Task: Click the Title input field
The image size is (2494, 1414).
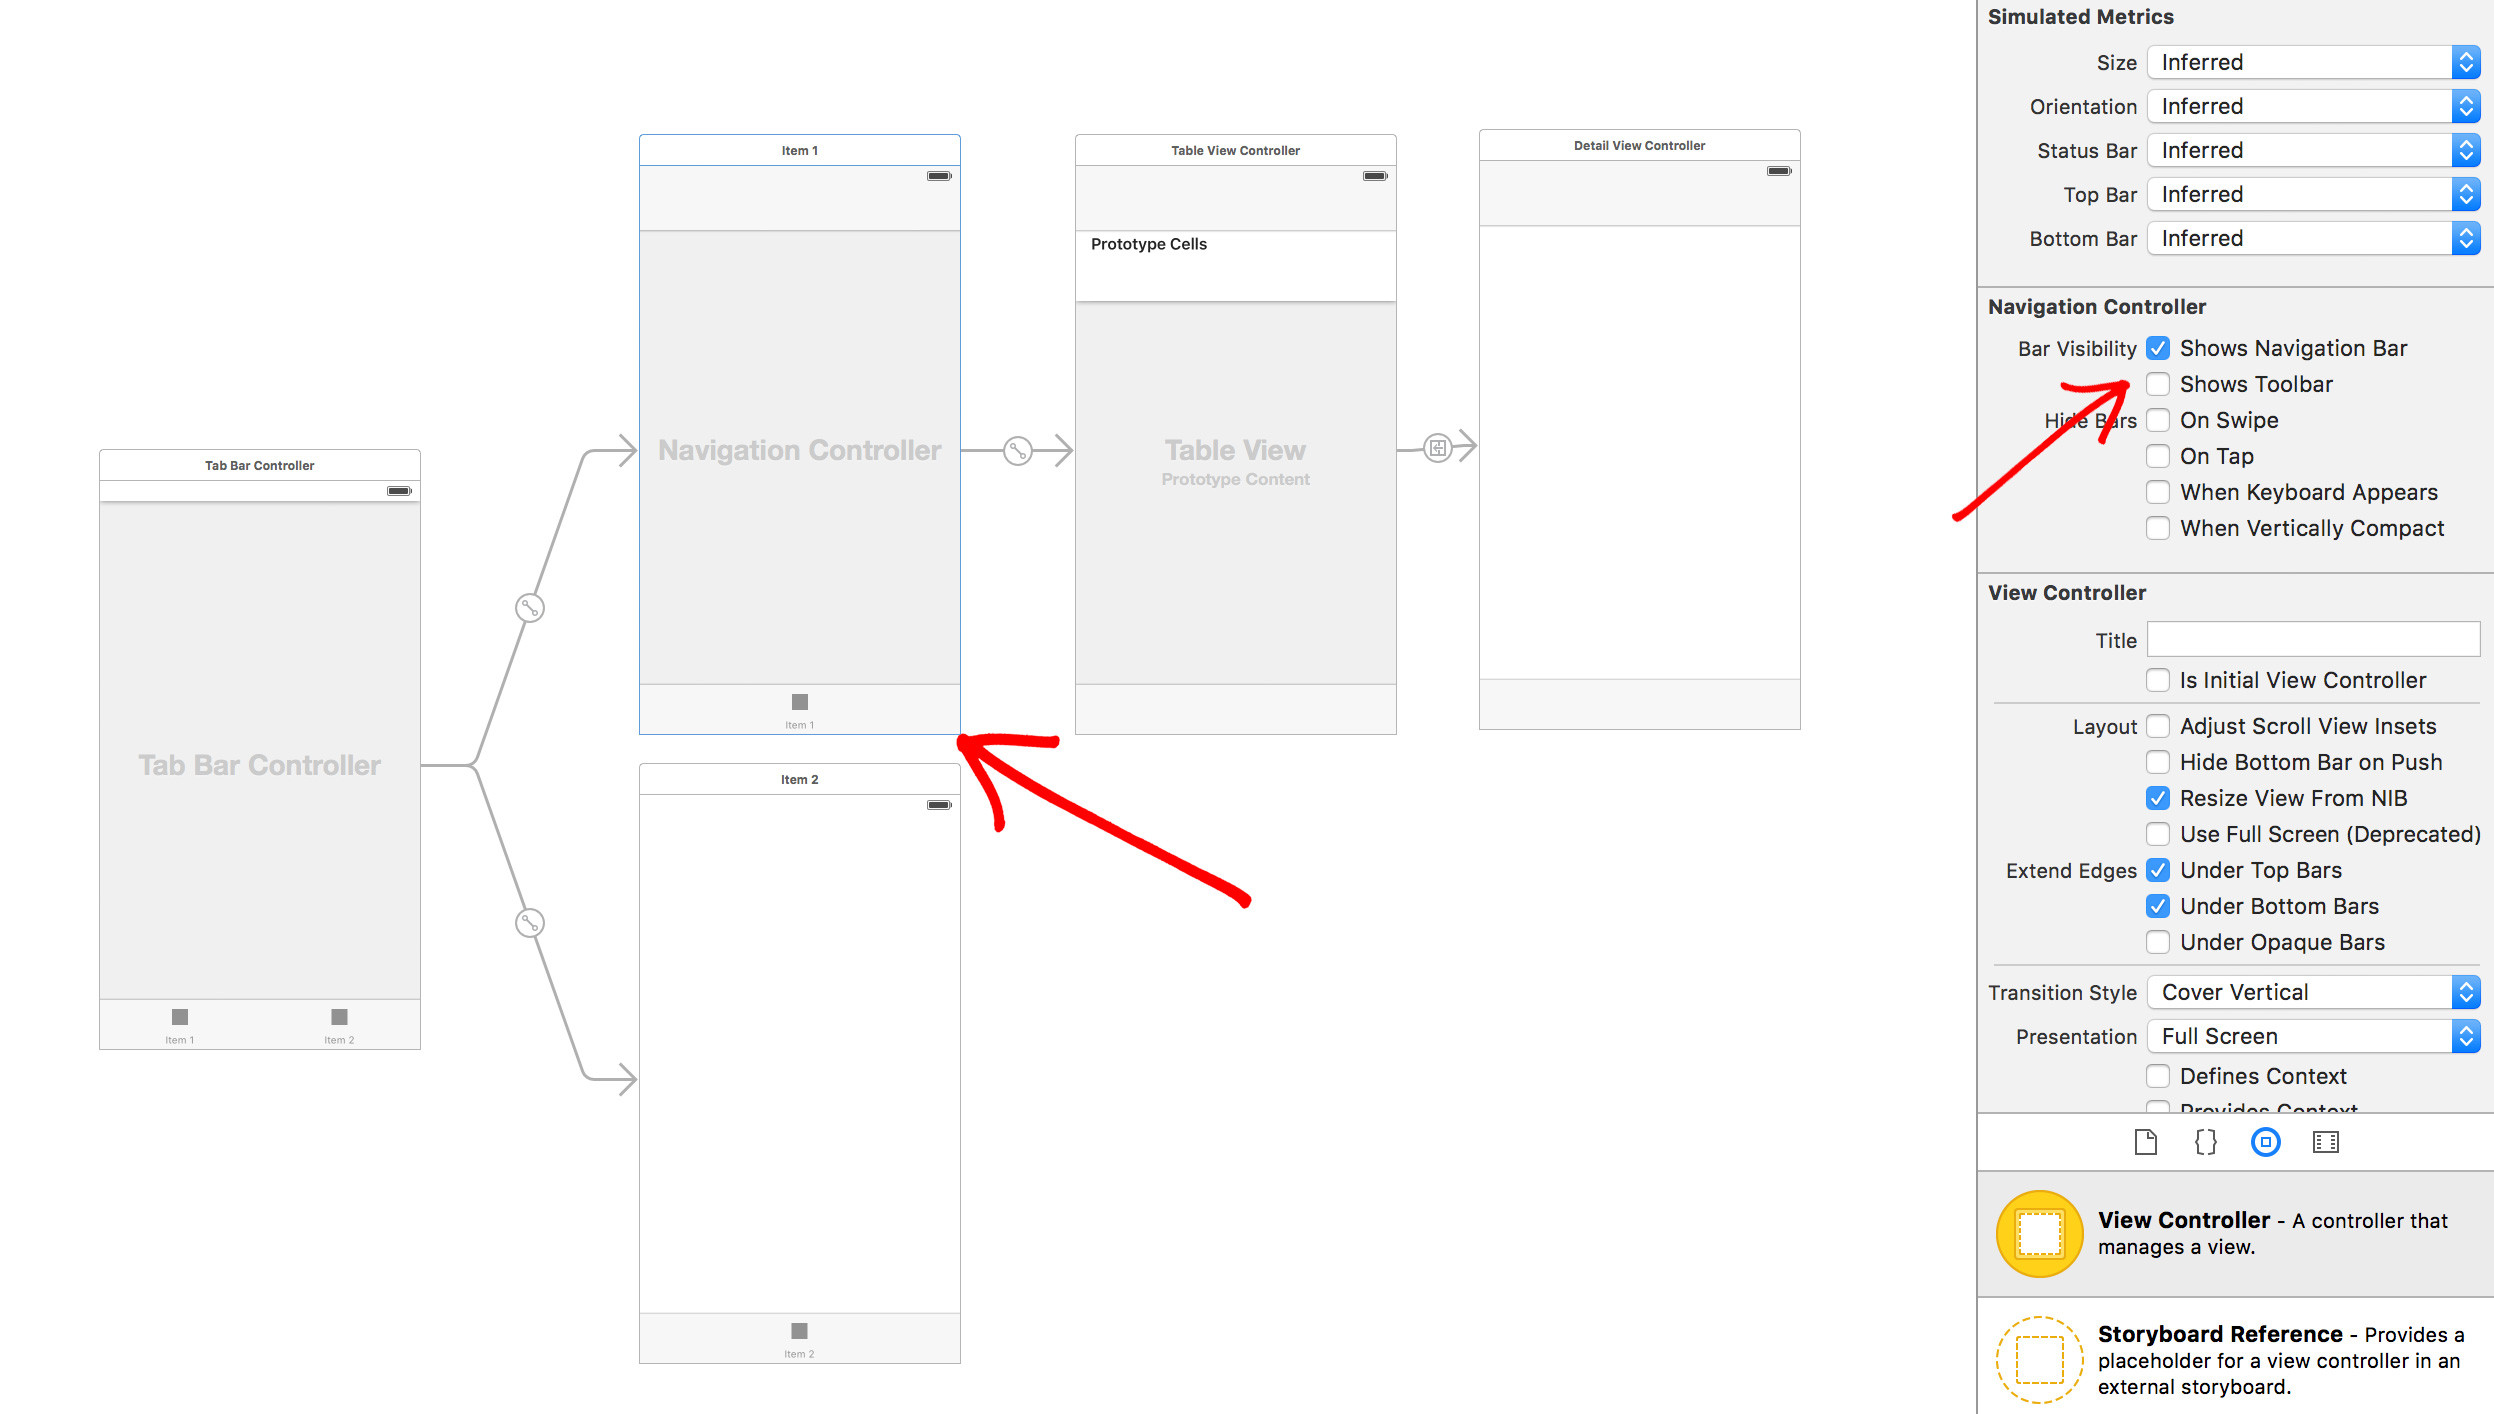Action: click(2312, 638)
